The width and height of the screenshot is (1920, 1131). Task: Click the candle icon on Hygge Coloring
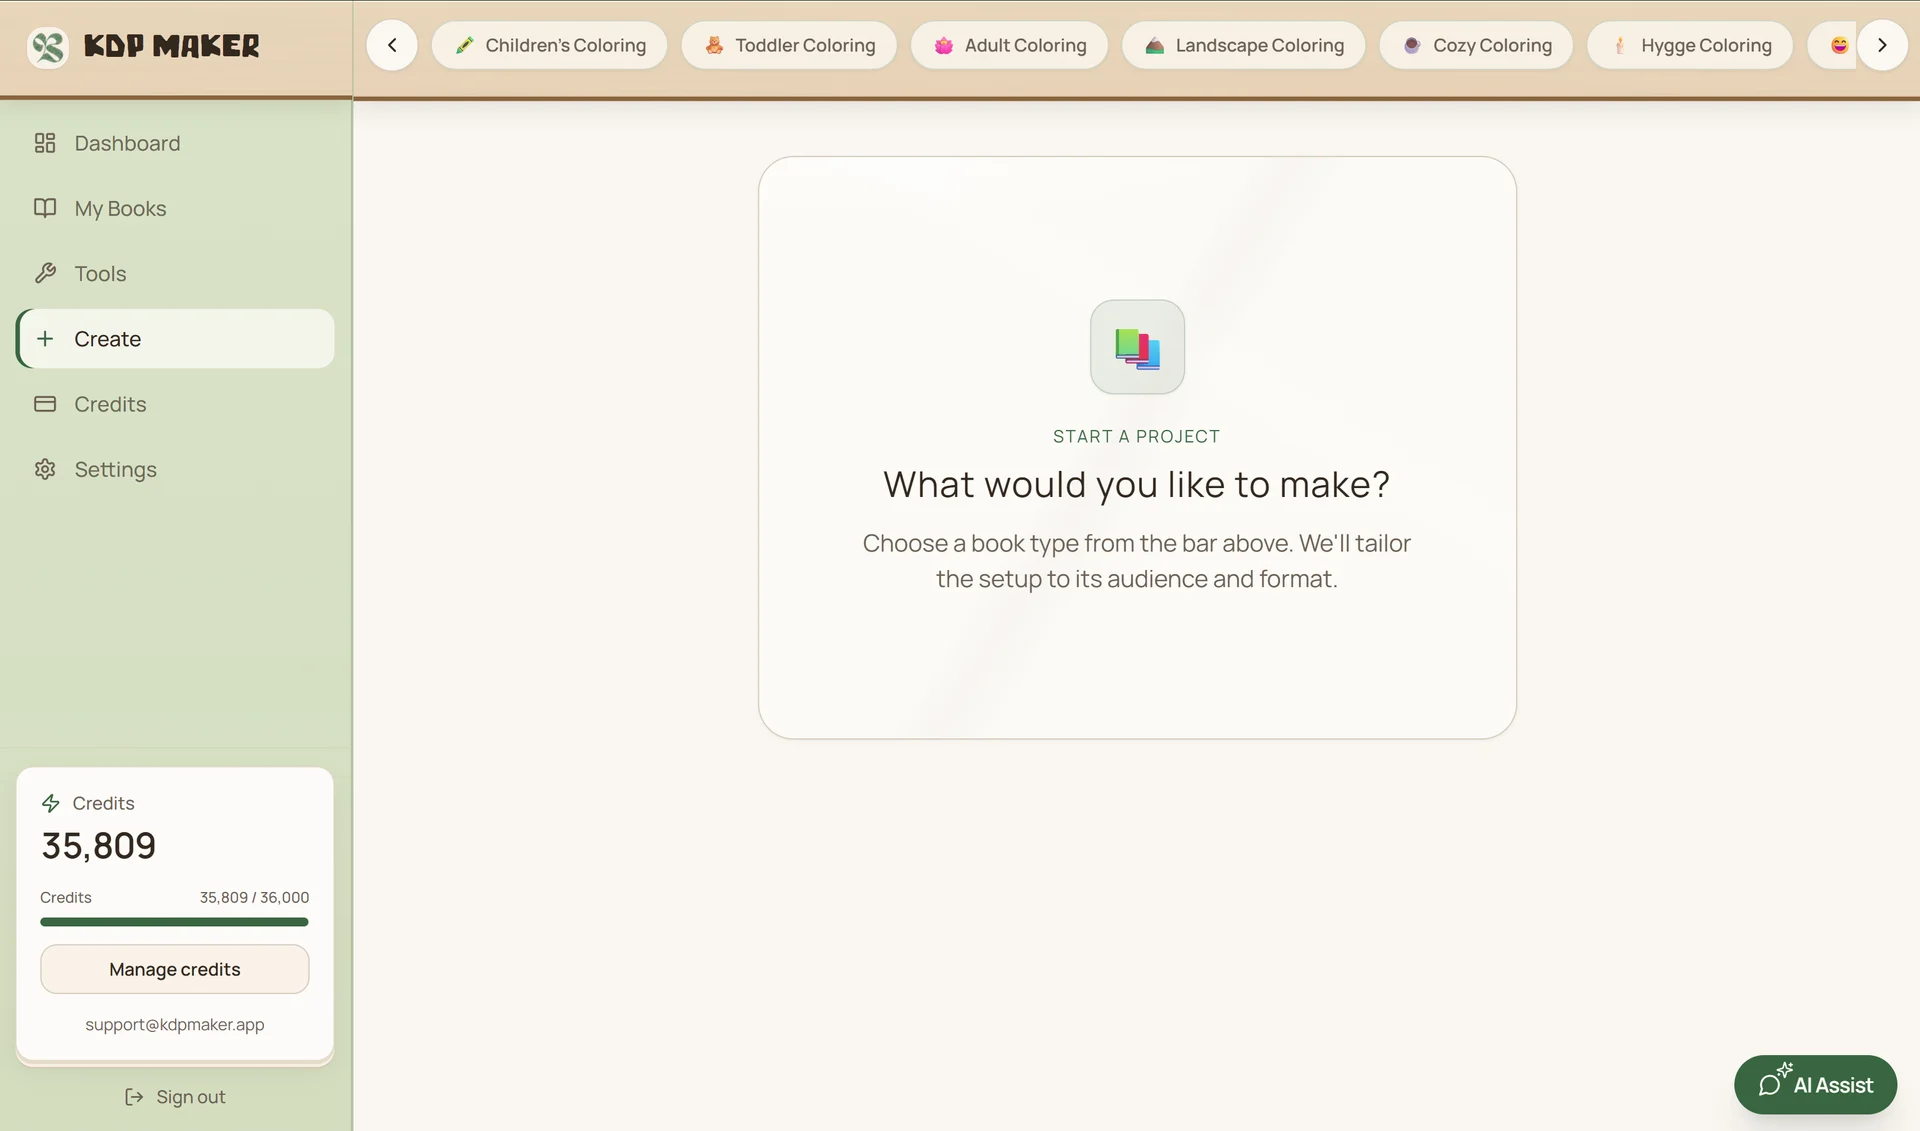pos(1620,45)
